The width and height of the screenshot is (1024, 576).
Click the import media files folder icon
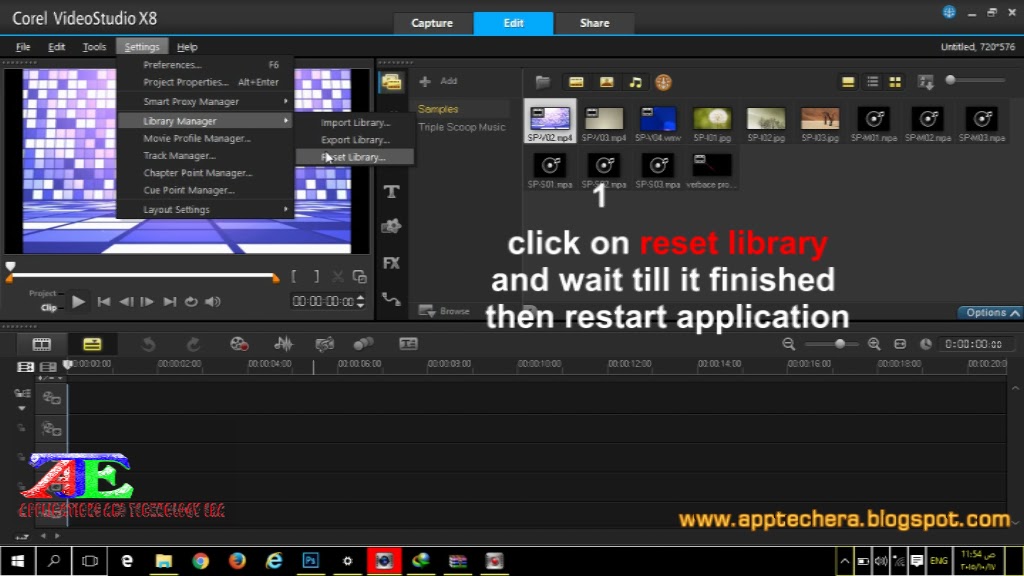coord(543,82)
